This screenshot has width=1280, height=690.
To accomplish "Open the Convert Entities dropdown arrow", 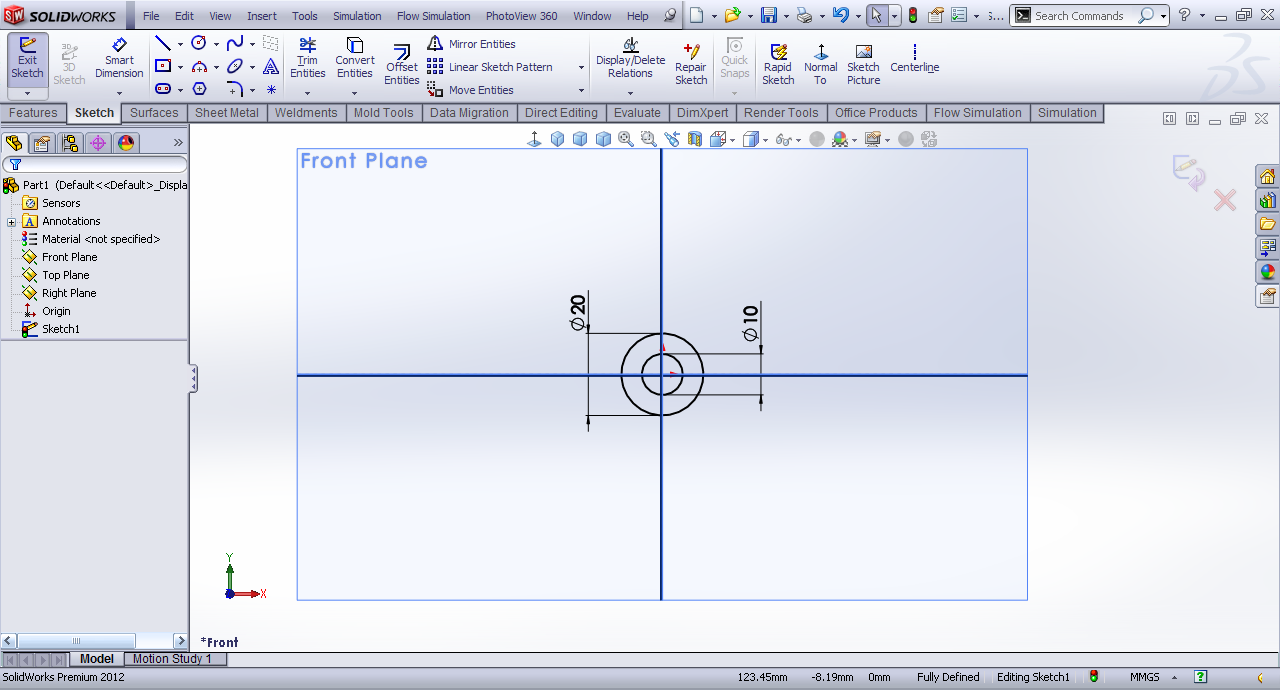I will (x=354, y=94).
